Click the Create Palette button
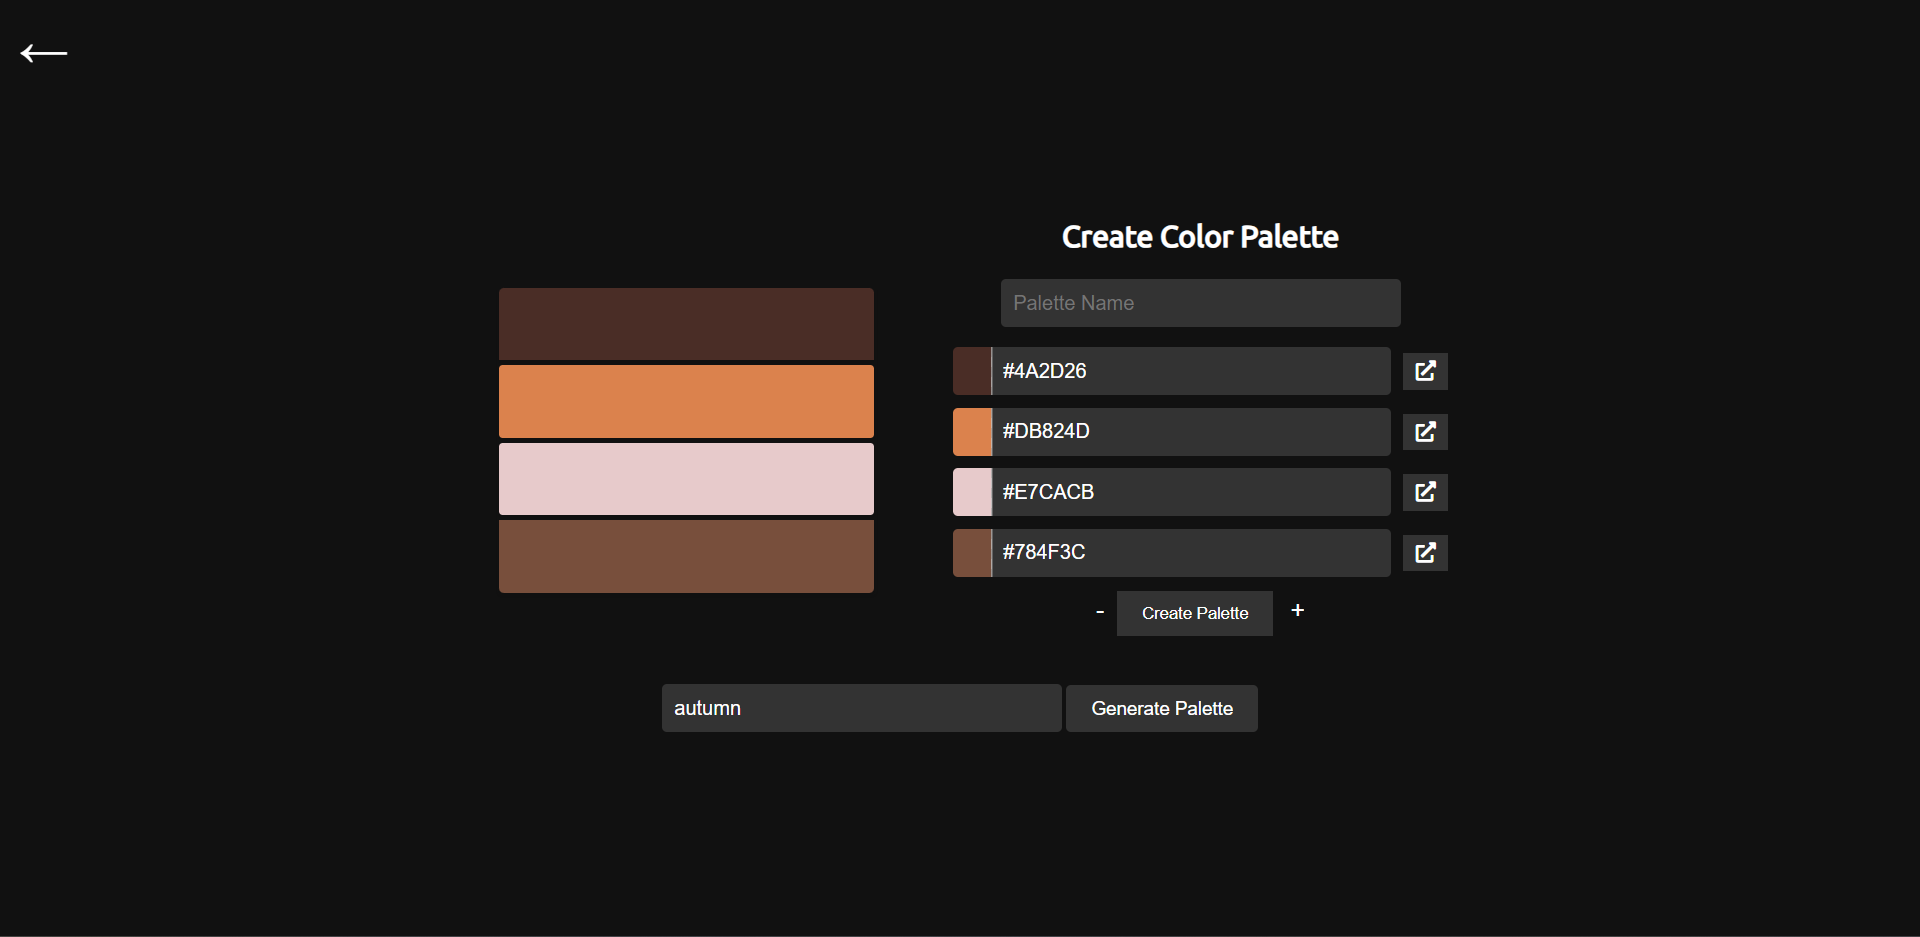Screen dimensions: 1920x937 tap(1194, 613)
